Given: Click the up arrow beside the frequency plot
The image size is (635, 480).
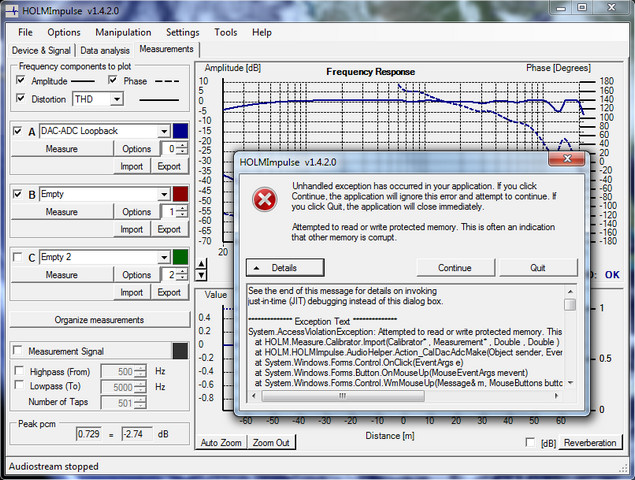Looking at the screenshot, I should click(x=201, y=265).
